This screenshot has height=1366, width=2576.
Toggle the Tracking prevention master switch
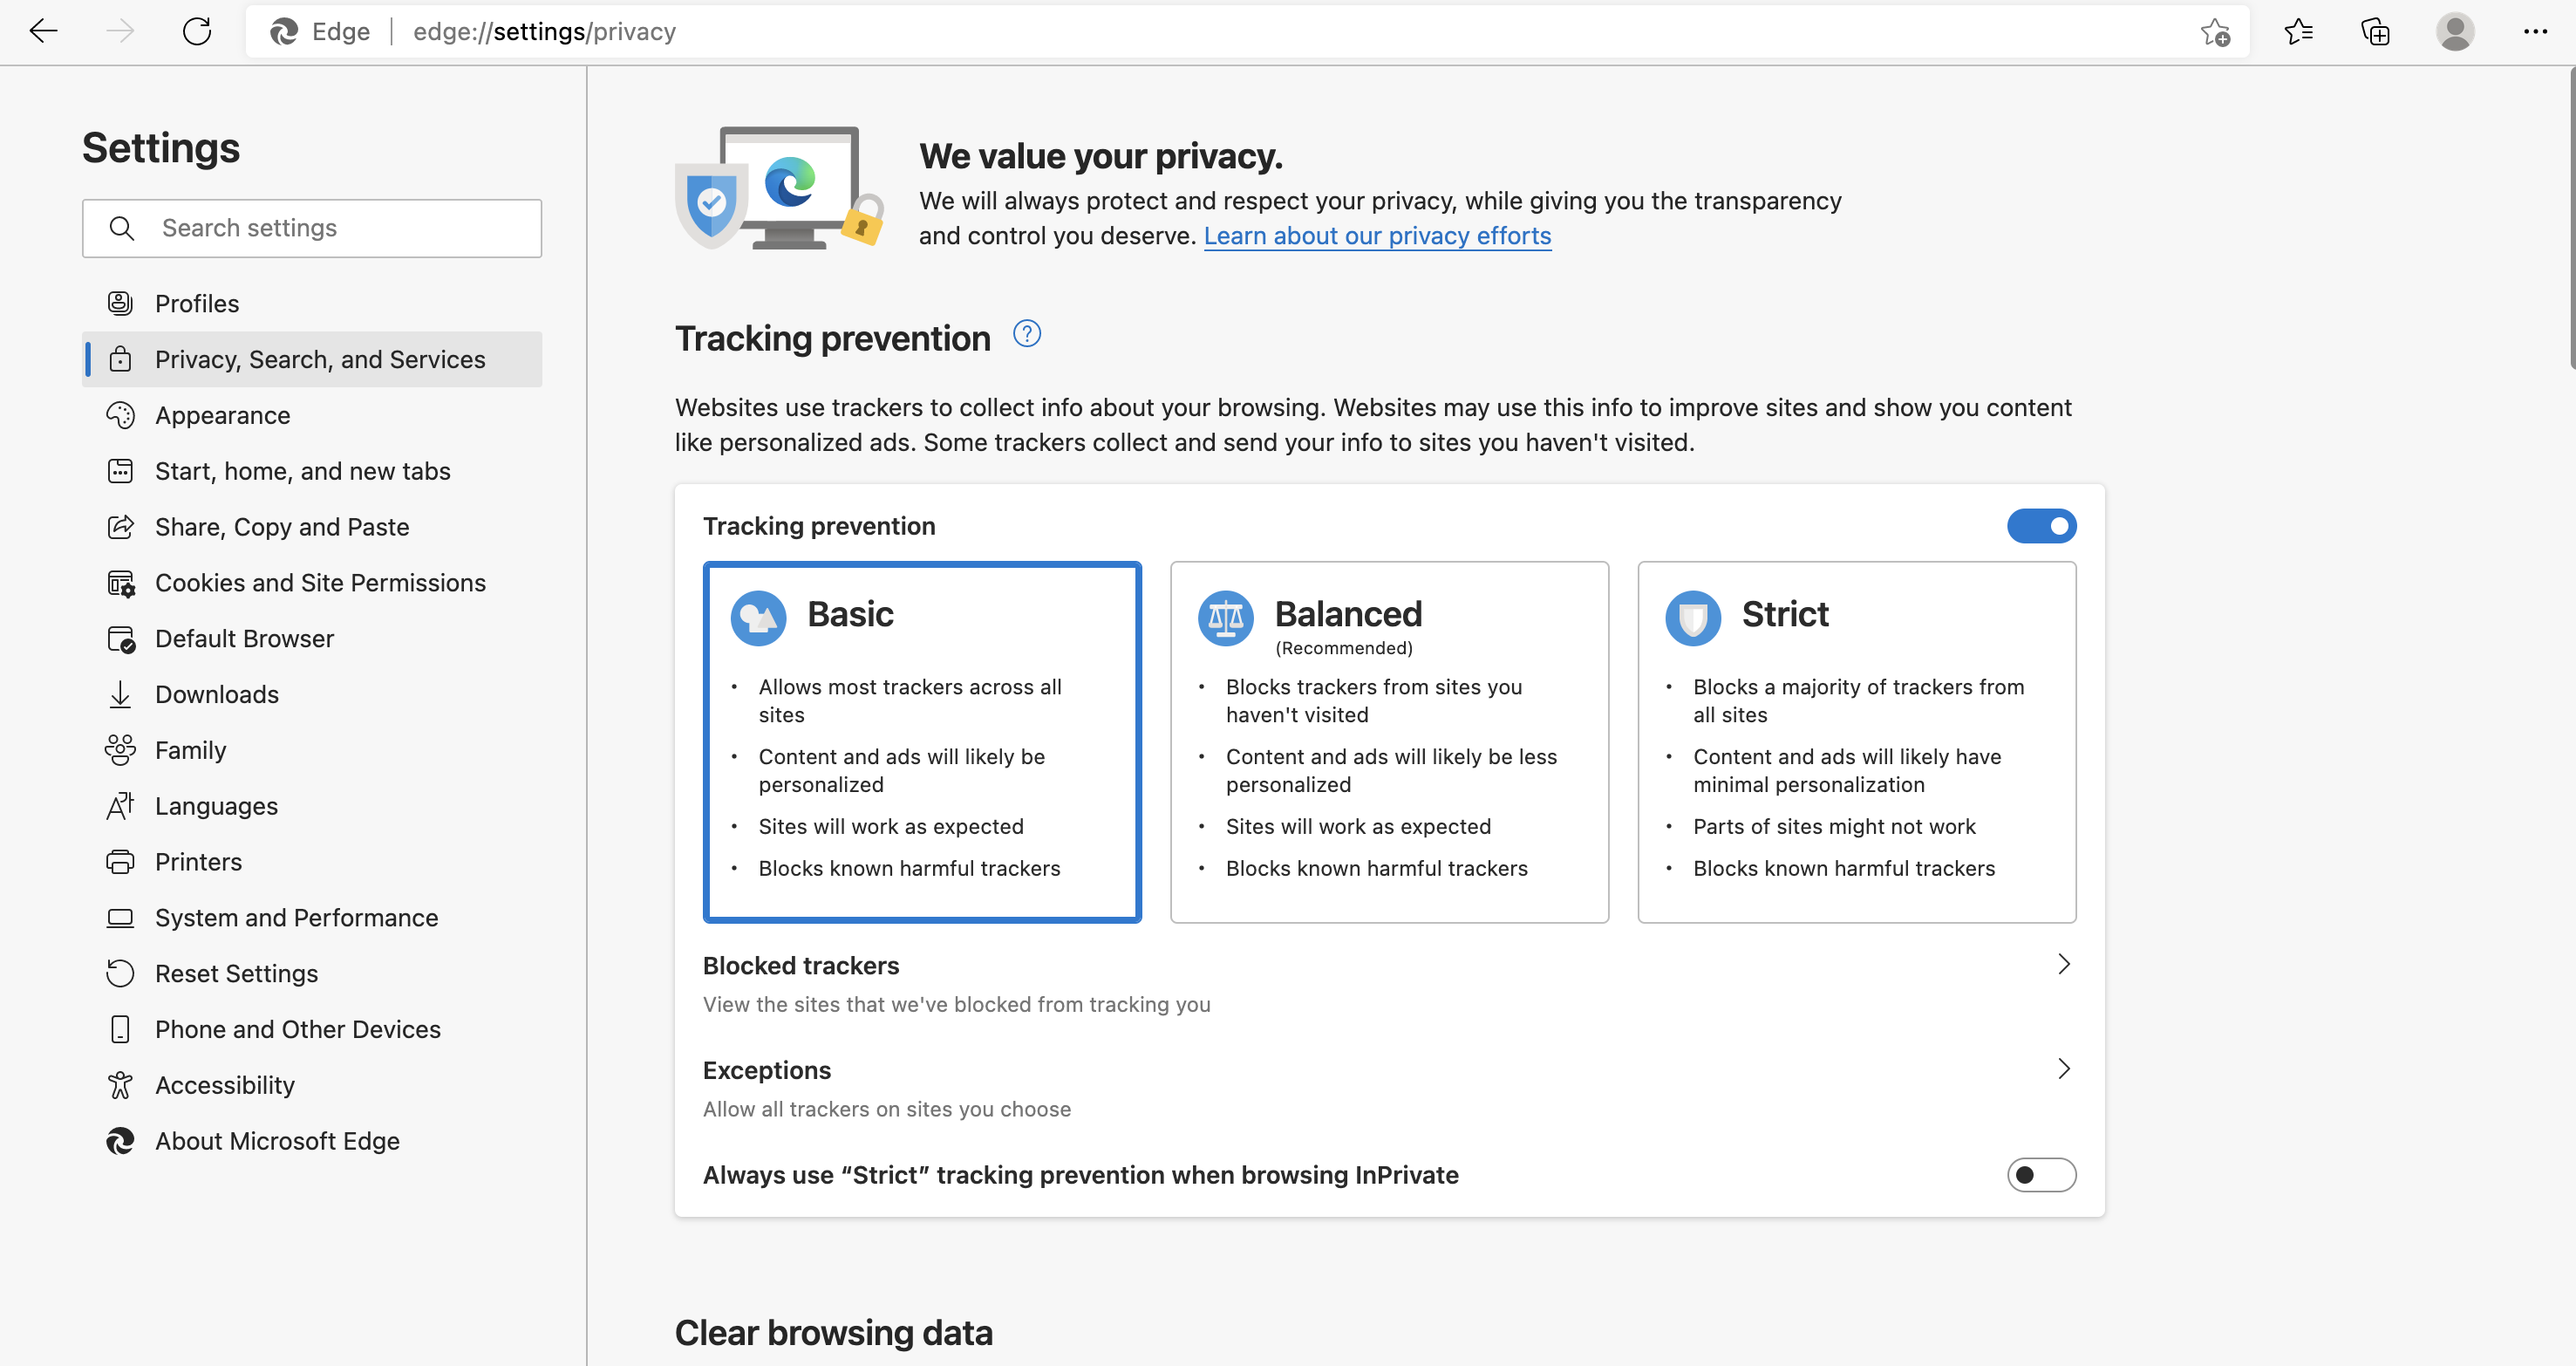point(2041,524)
